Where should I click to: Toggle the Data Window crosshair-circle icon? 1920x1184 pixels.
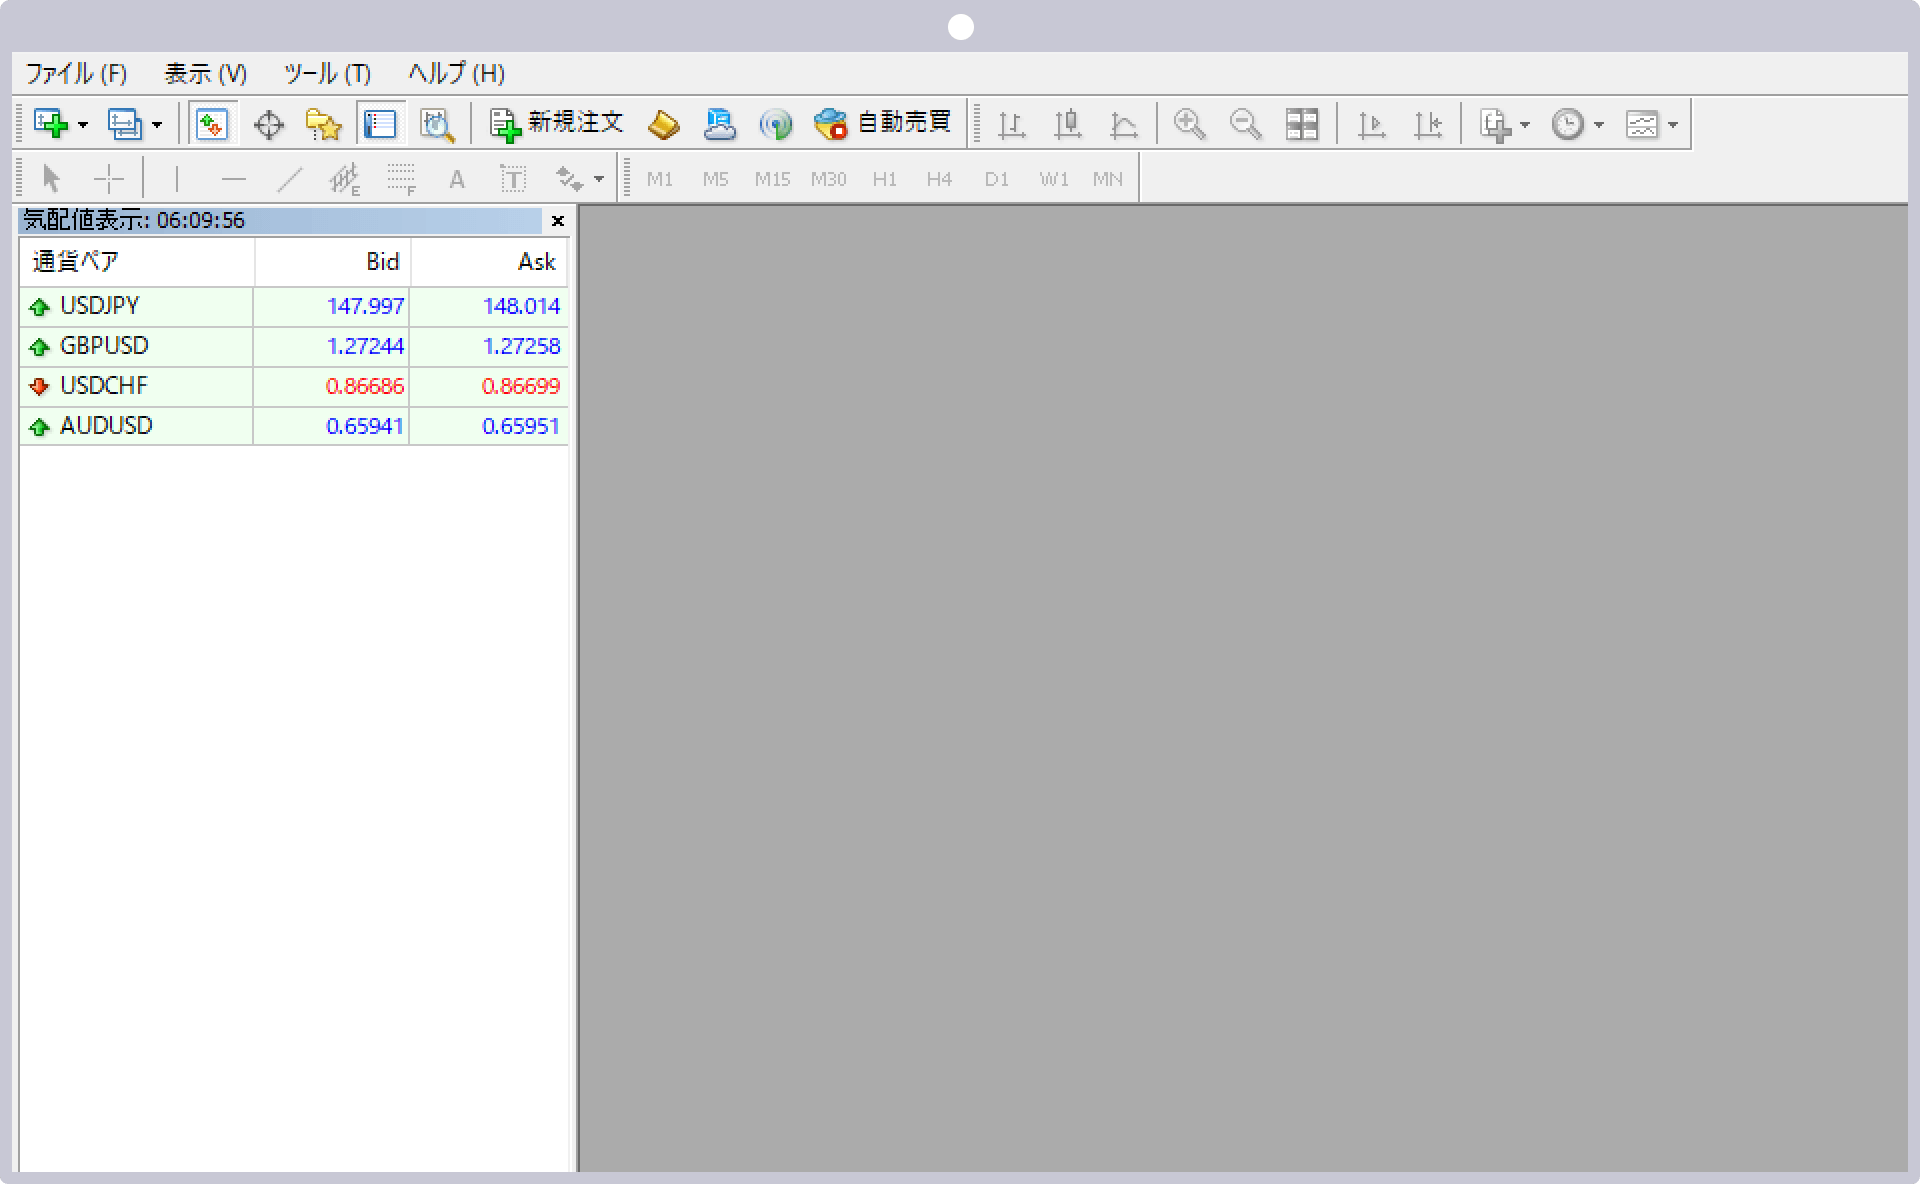click(x=268, y=124)
